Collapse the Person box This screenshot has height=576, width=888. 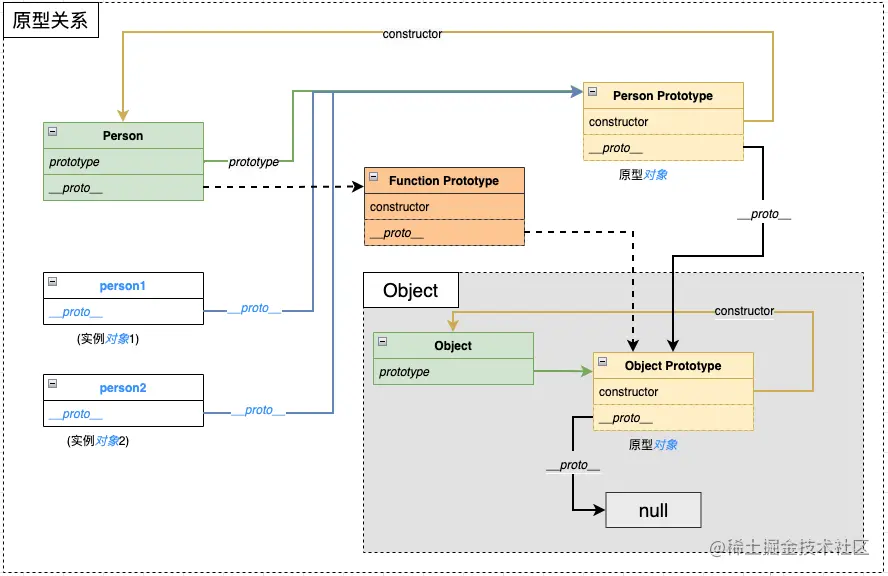pyautogui.click(x=53, y=131)
